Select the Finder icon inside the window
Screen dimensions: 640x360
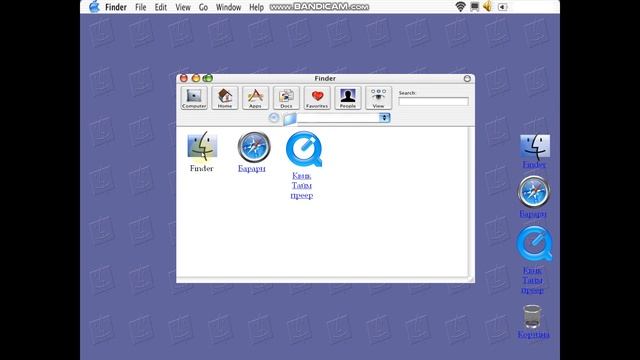point(202,146)
